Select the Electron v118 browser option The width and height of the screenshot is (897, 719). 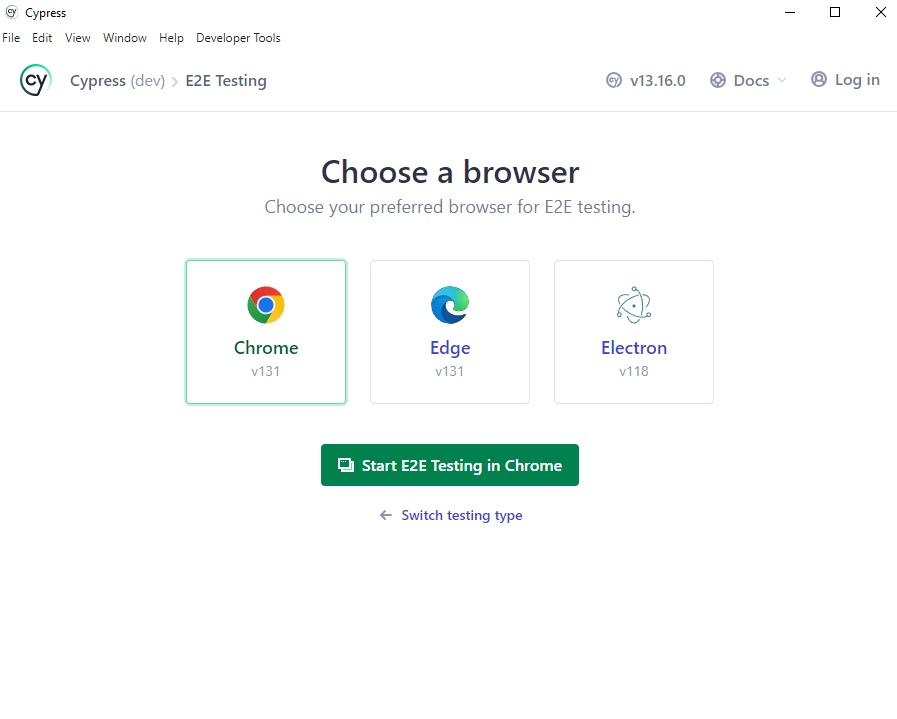634,332
